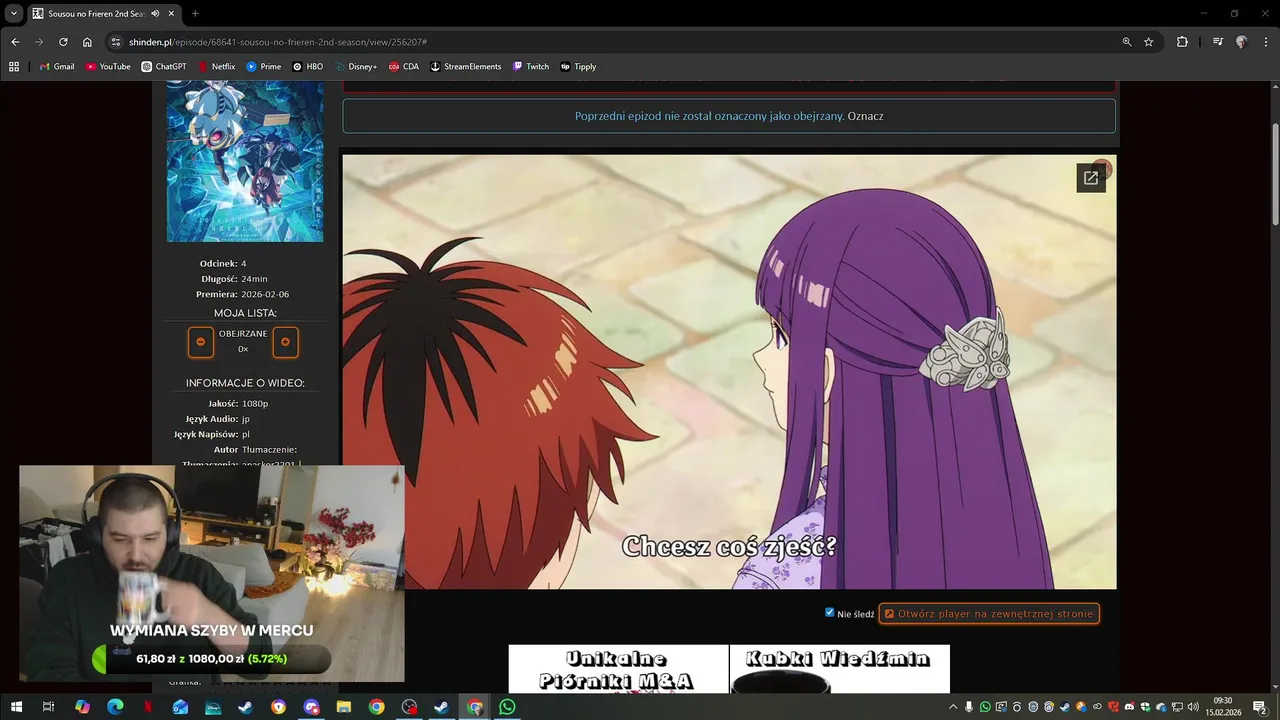Open the ChatGPT bookmark
Screen dimensions: 1280x720
[x=164, y=67]
